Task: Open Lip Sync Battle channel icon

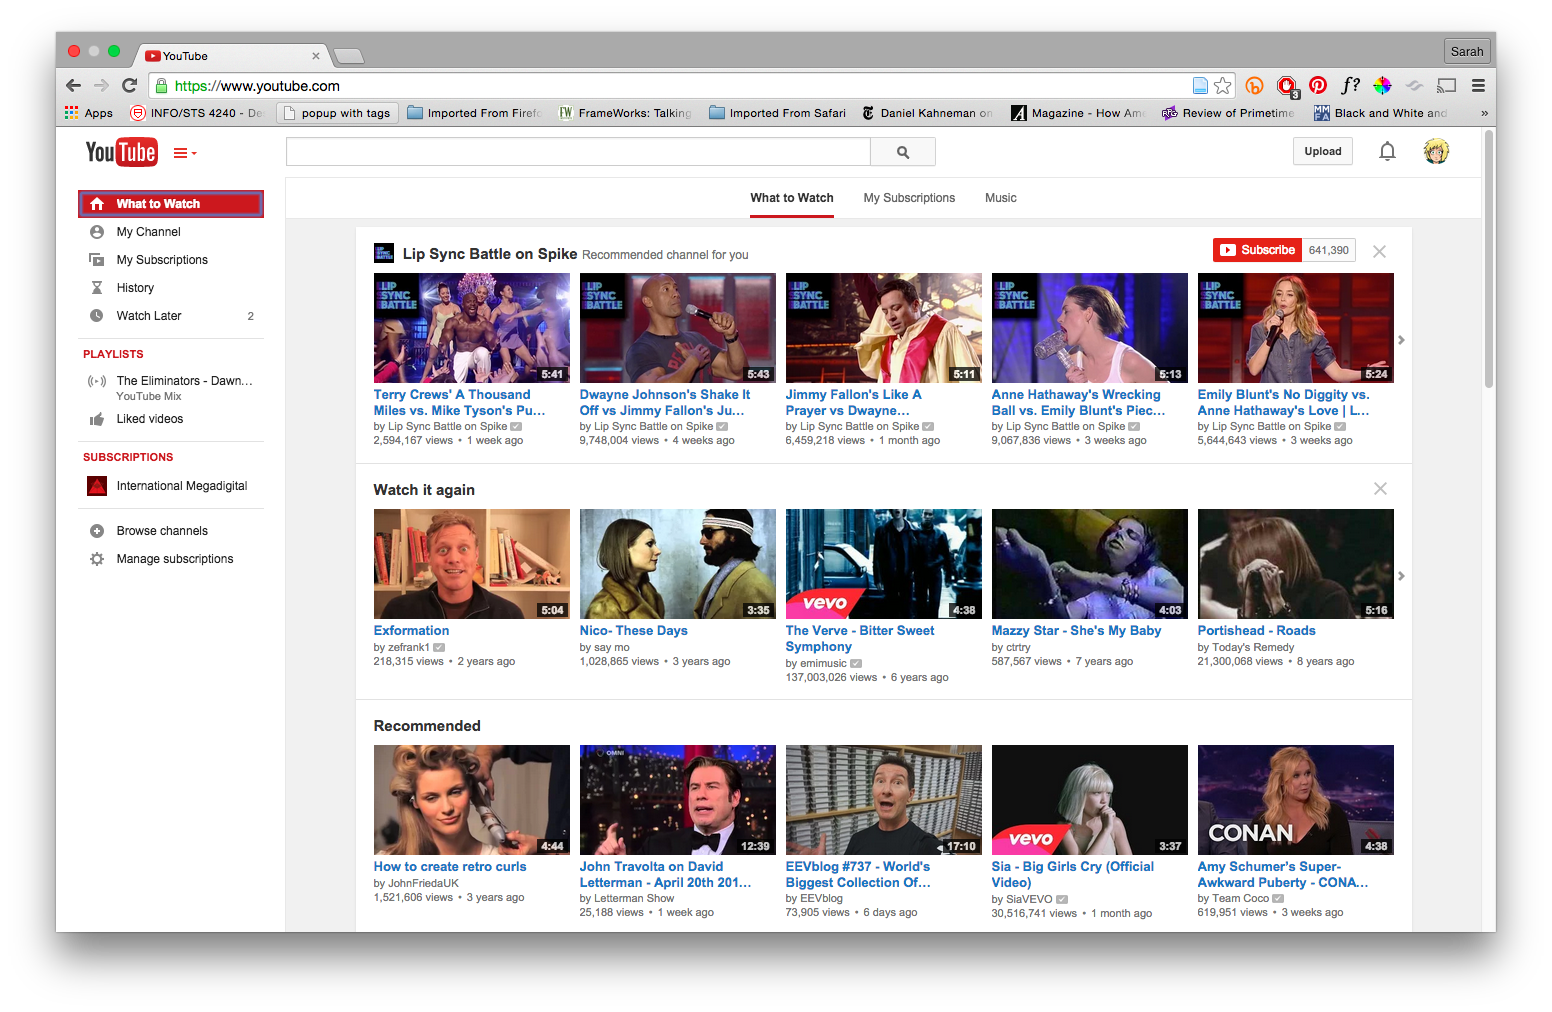Action: 384,253
